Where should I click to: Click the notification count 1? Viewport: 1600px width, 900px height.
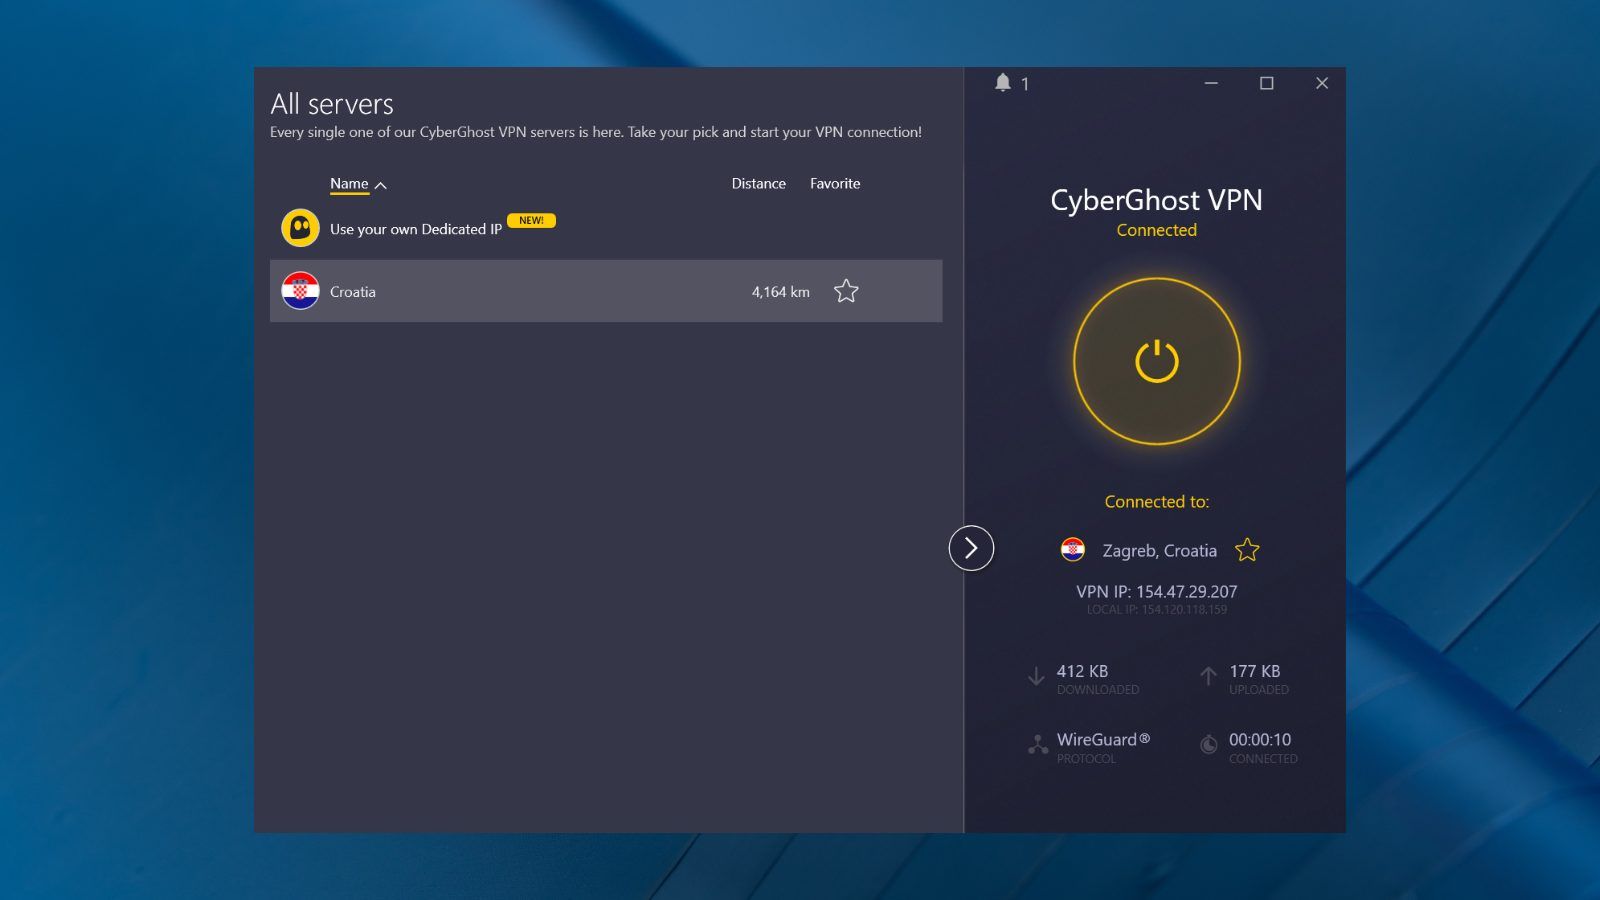[x=1025, y=84]
